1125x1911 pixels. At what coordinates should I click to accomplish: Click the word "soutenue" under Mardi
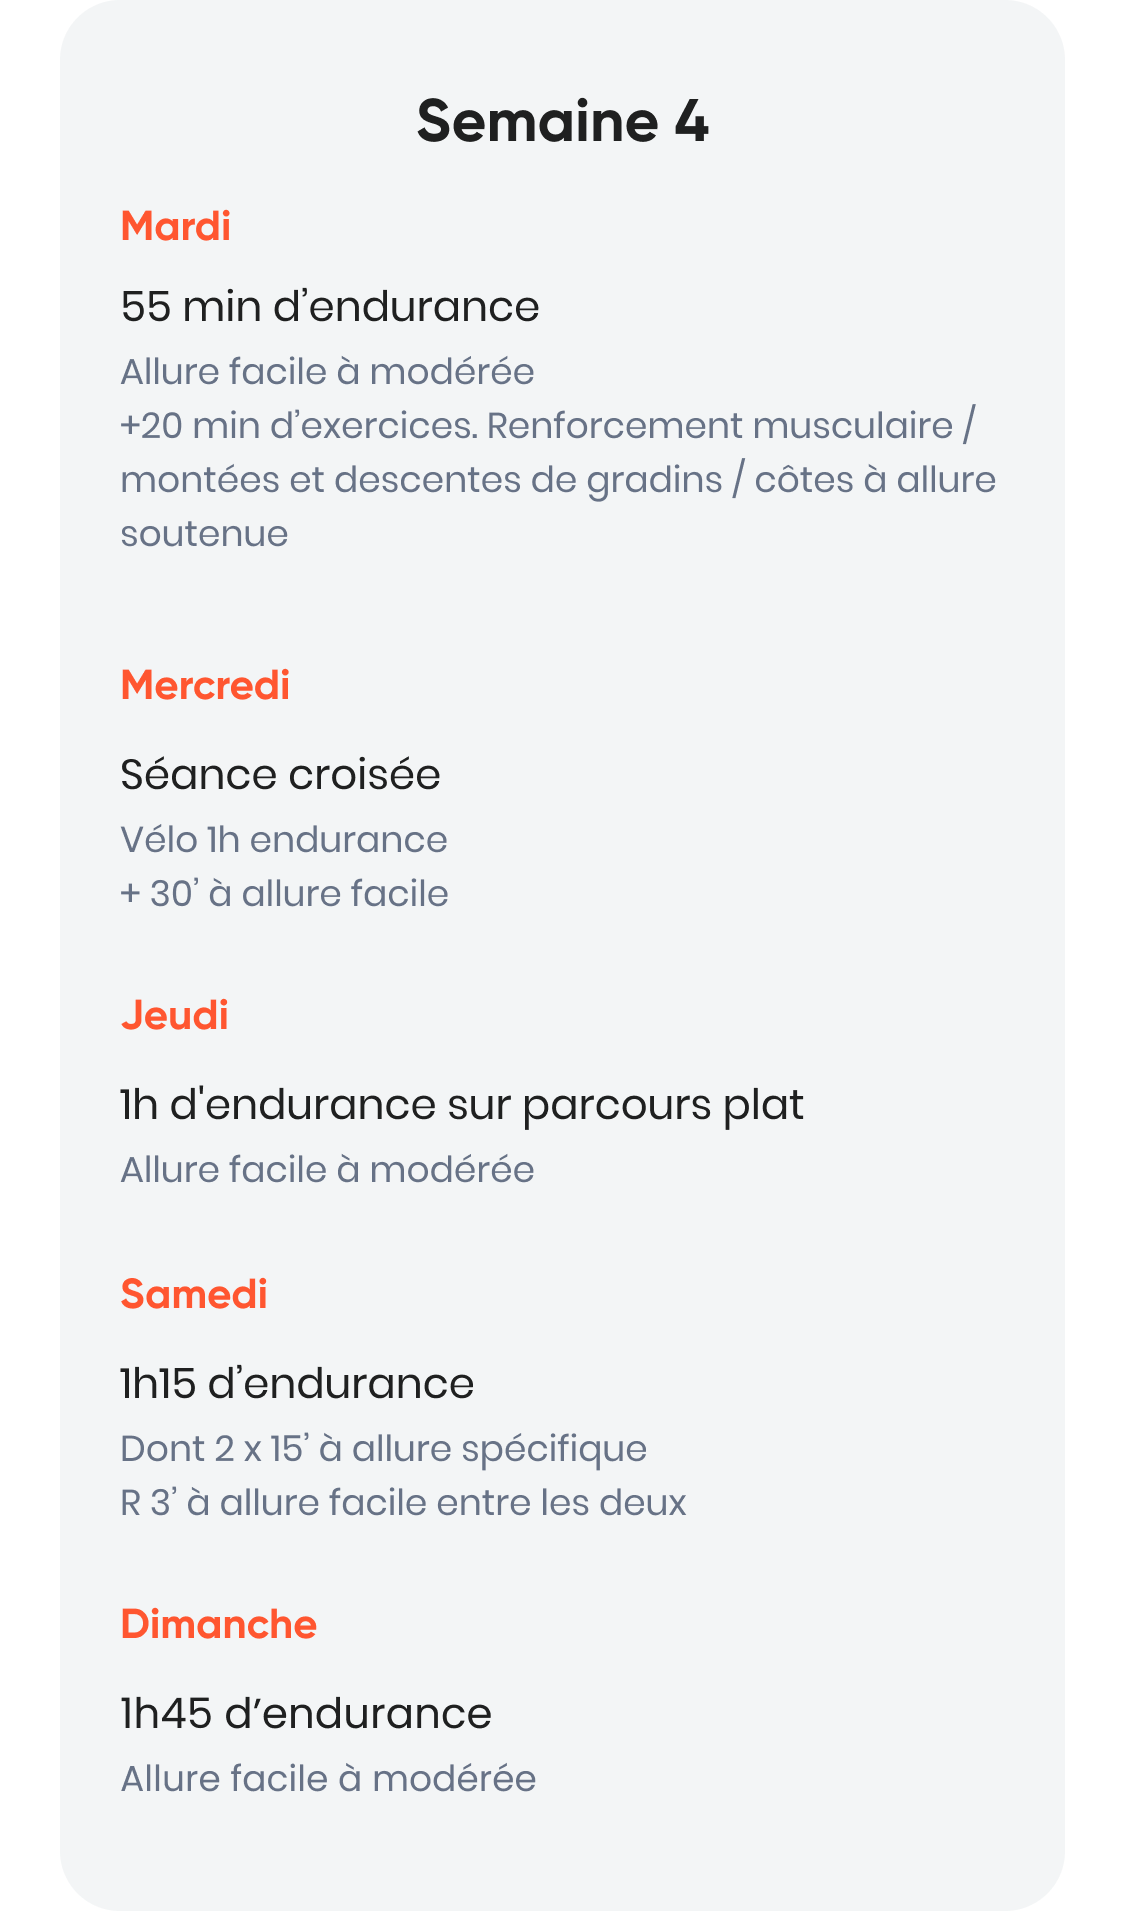point(204,534)
